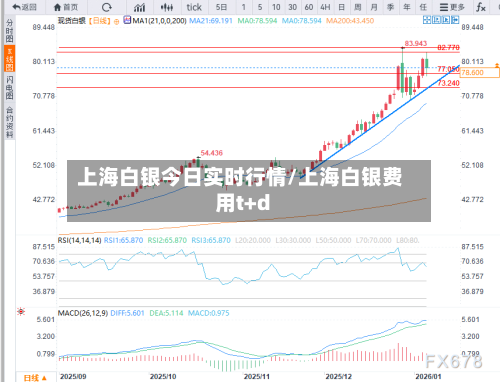500x382 pixels.
Task: Click the MACD(26,12,9) indicator label
Action: pos(83,313)
